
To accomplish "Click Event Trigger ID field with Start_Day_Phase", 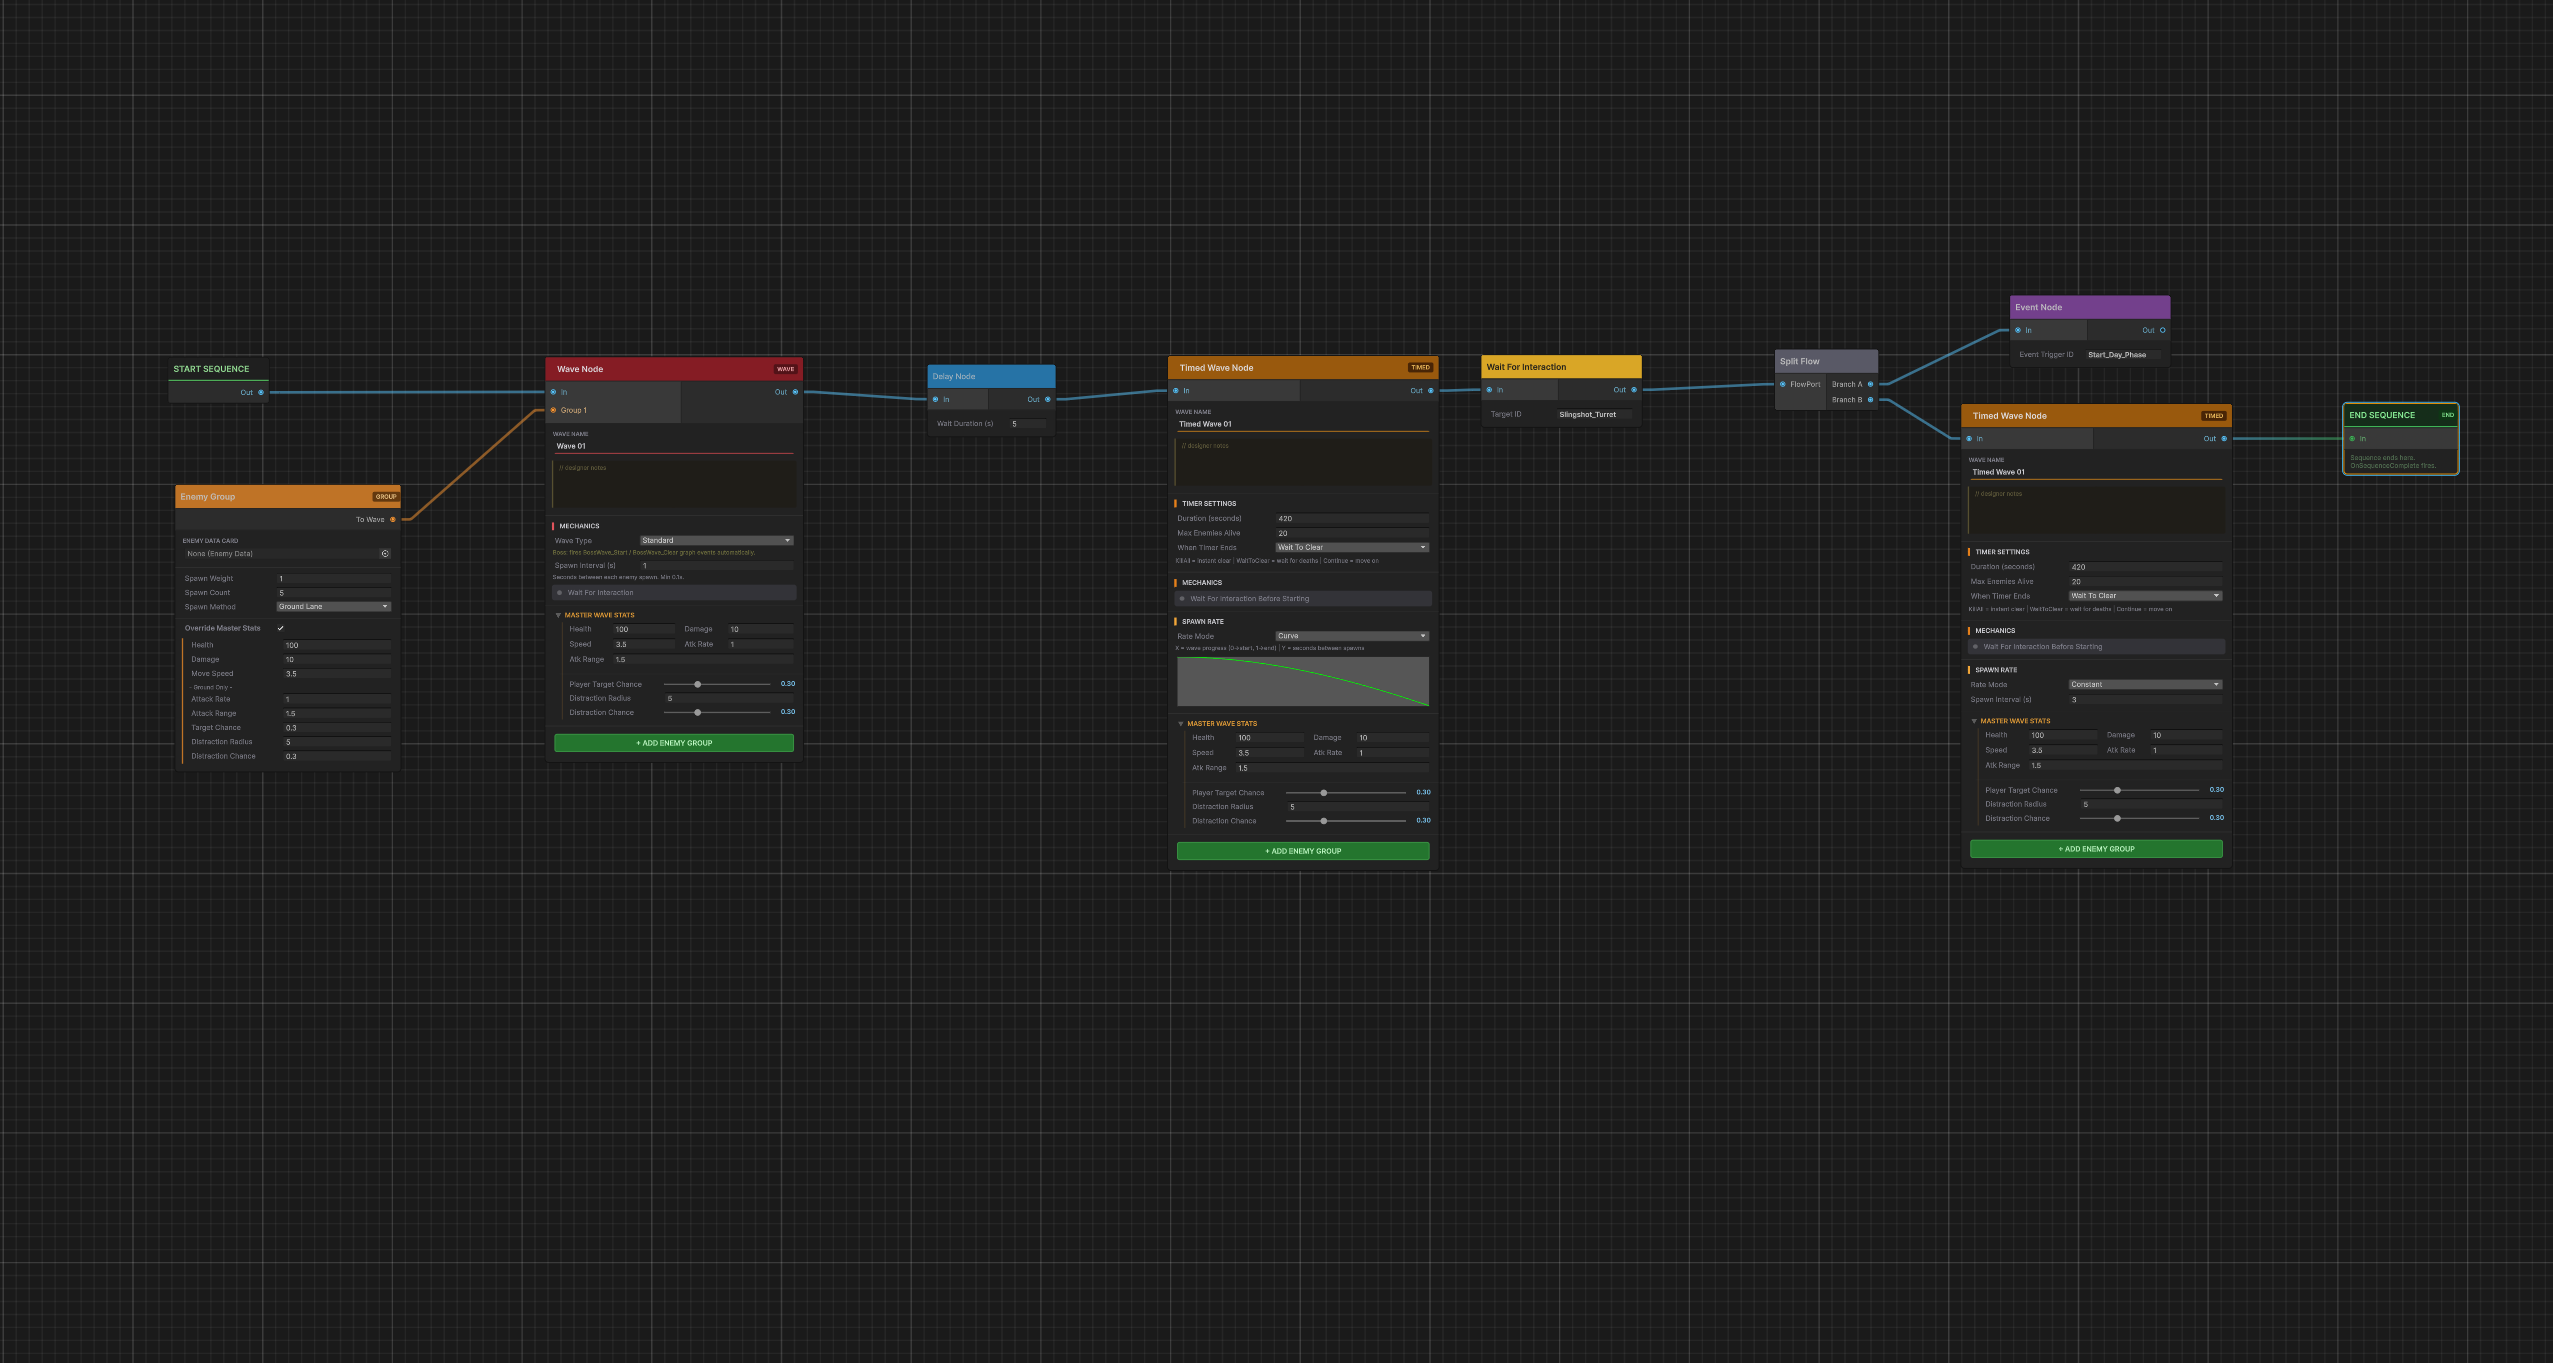I will pyautogui.click(x=2123, y=354).
